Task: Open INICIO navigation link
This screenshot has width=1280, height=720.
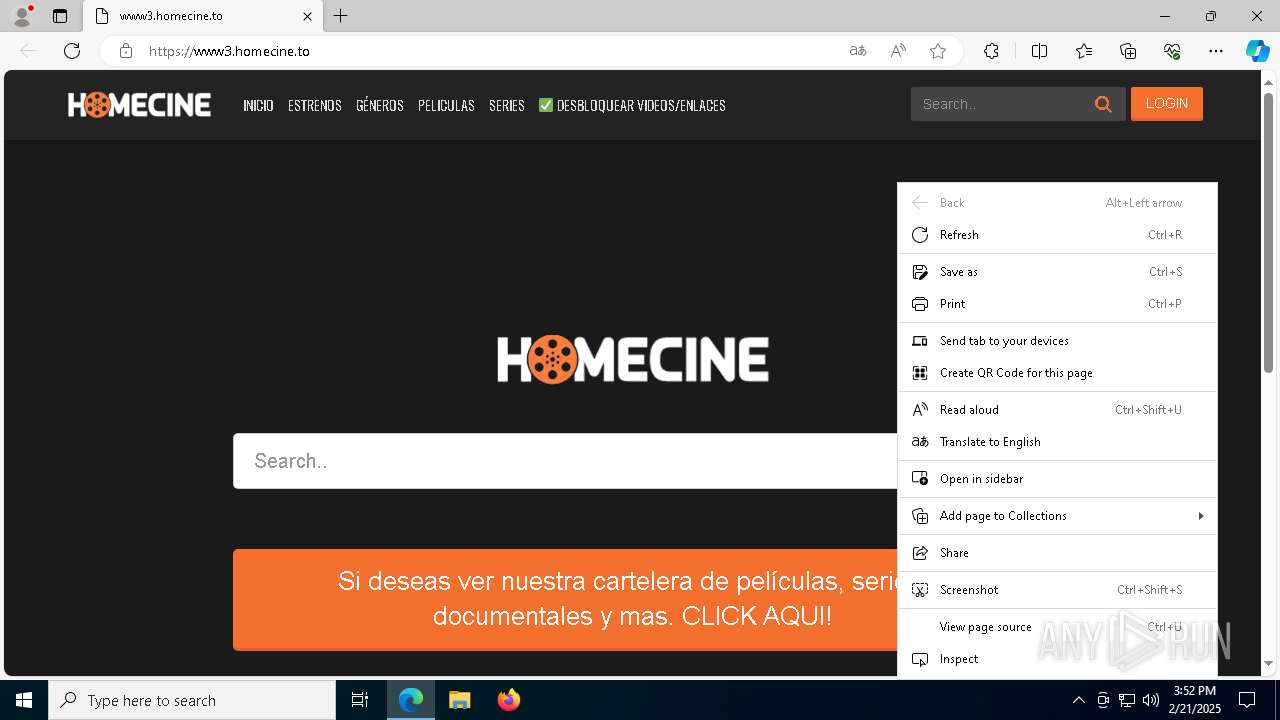Action: tap(258, 105)
